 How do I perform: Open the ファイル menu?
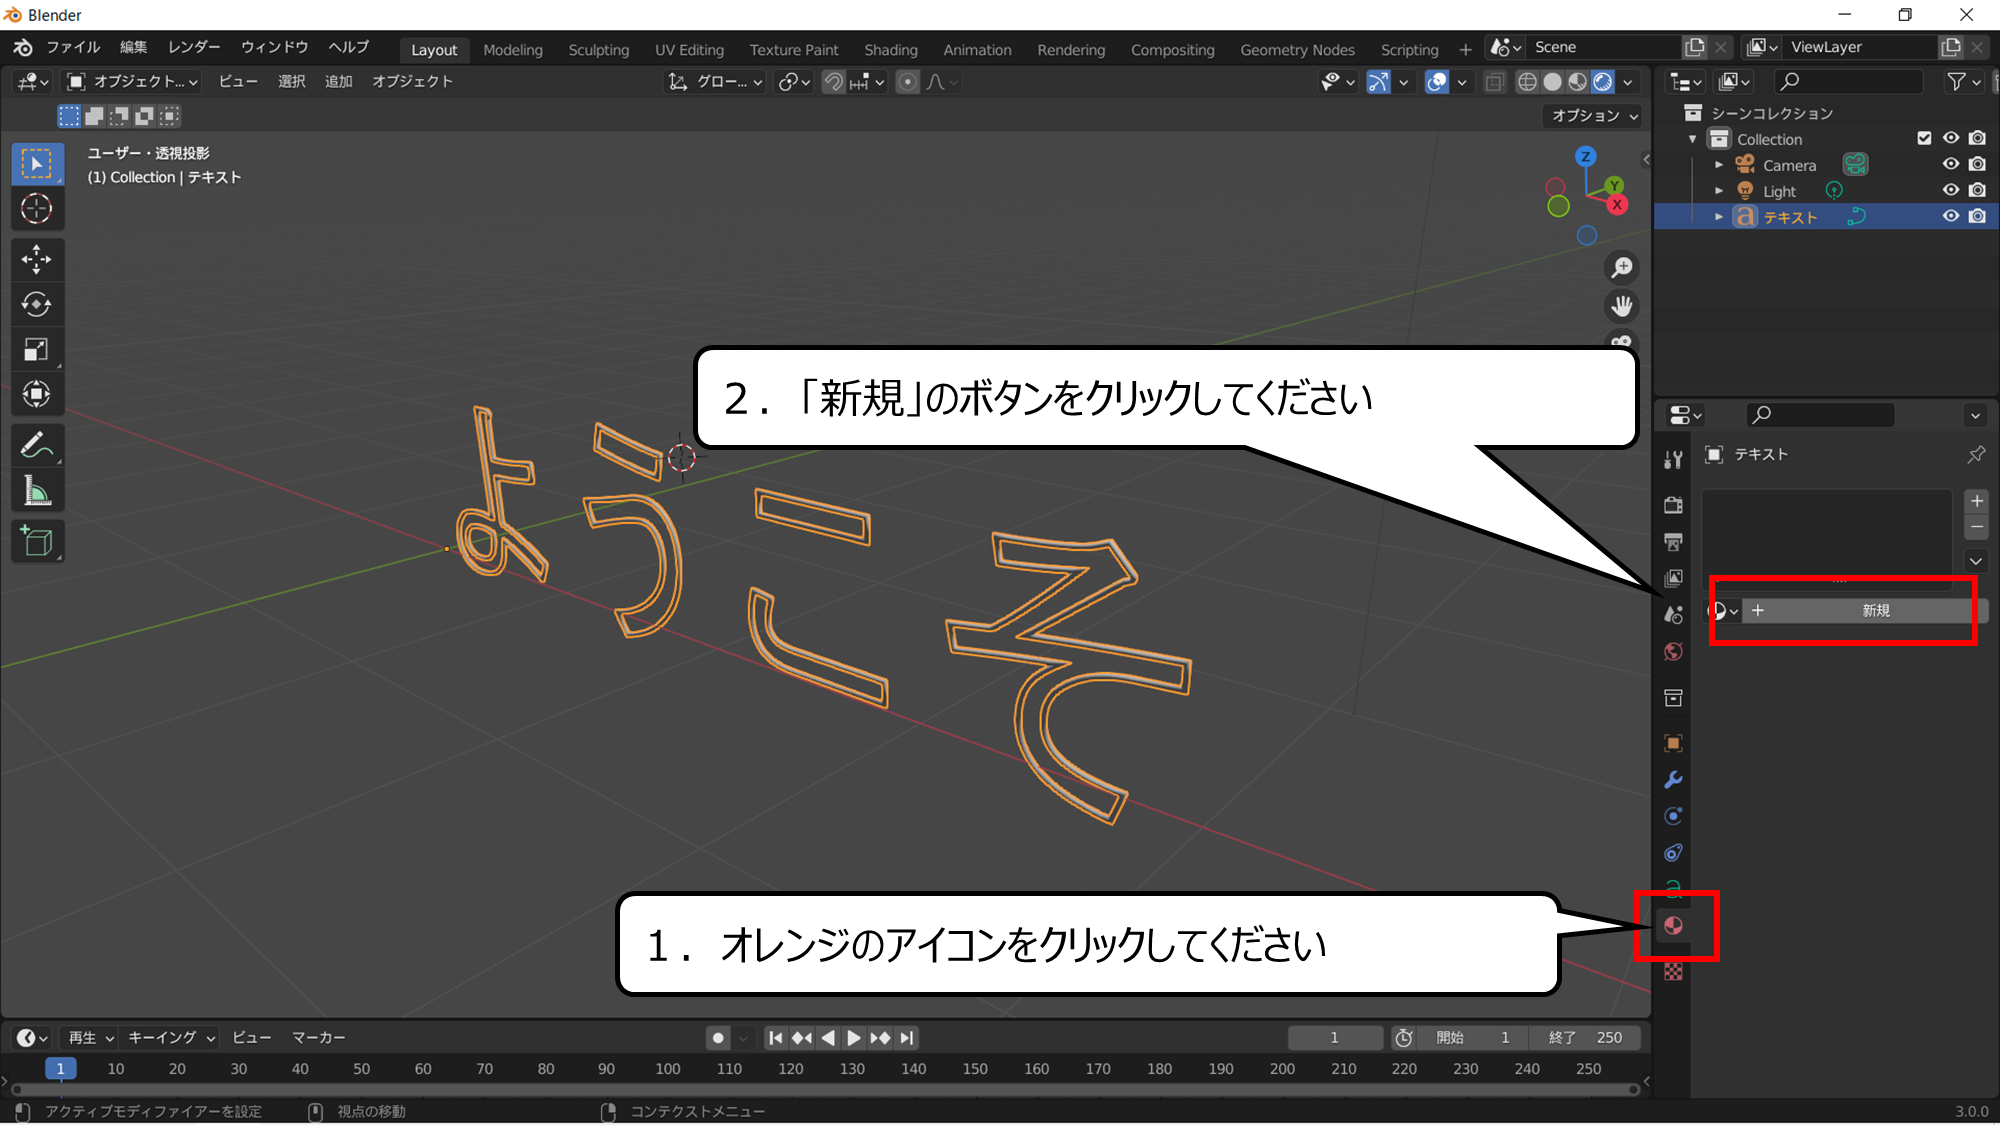coord(73,47)
